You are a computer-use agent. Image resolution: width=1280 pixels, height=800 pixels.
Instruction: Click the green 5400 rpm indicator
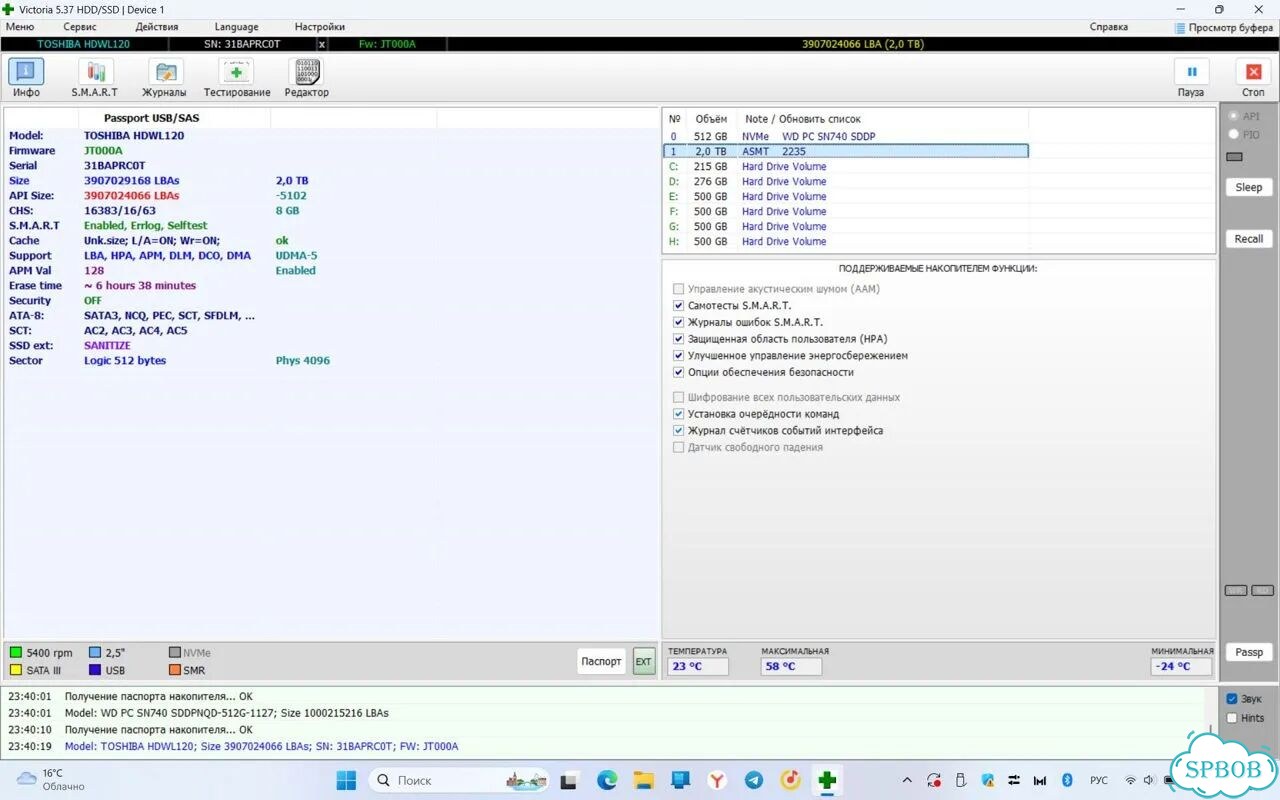click(15, 653)
